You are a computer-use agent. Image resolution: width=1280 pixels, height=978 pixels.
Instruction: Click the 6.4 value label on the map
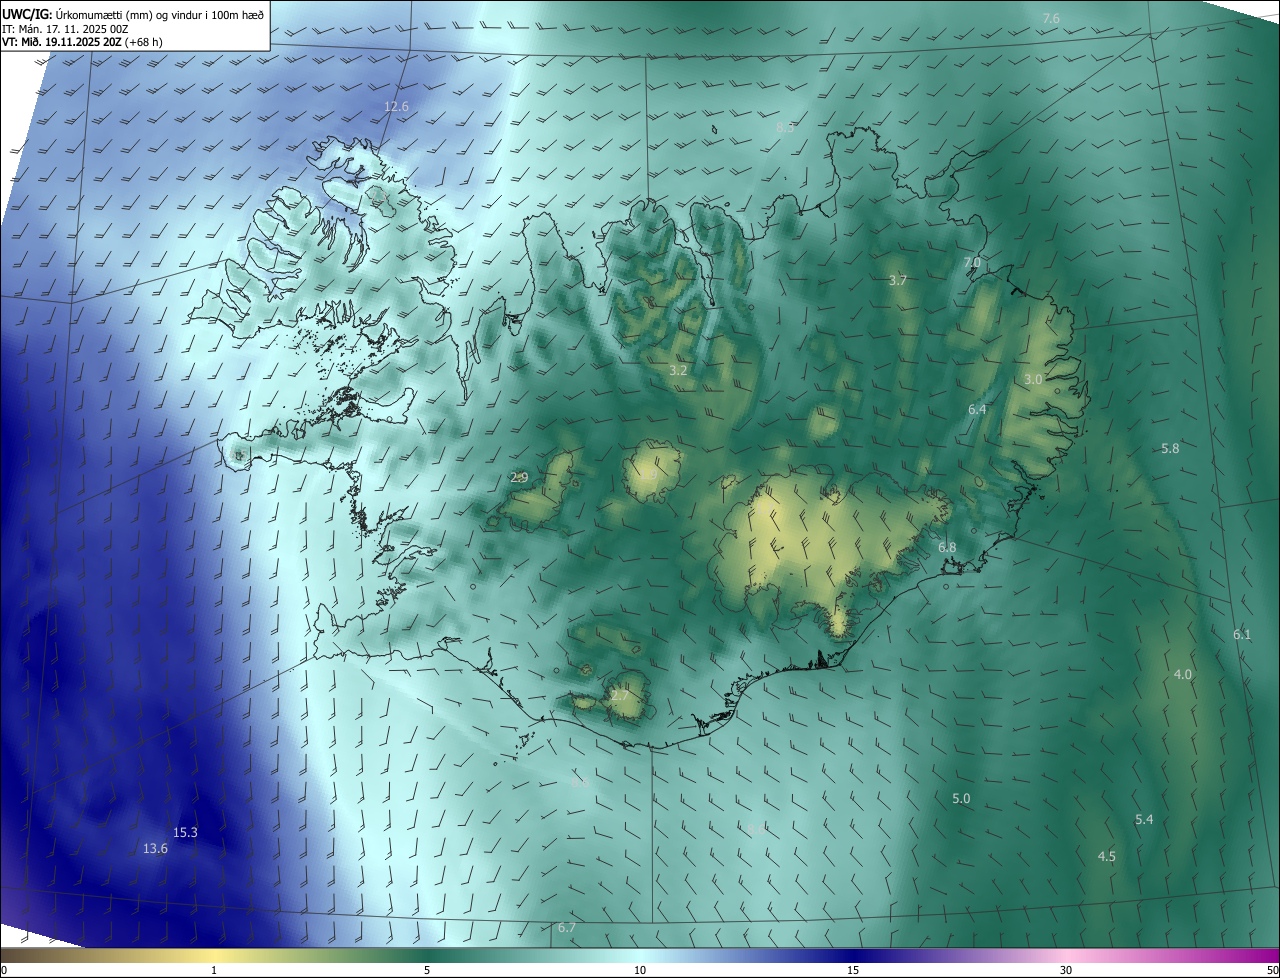(x=977, y=410)
